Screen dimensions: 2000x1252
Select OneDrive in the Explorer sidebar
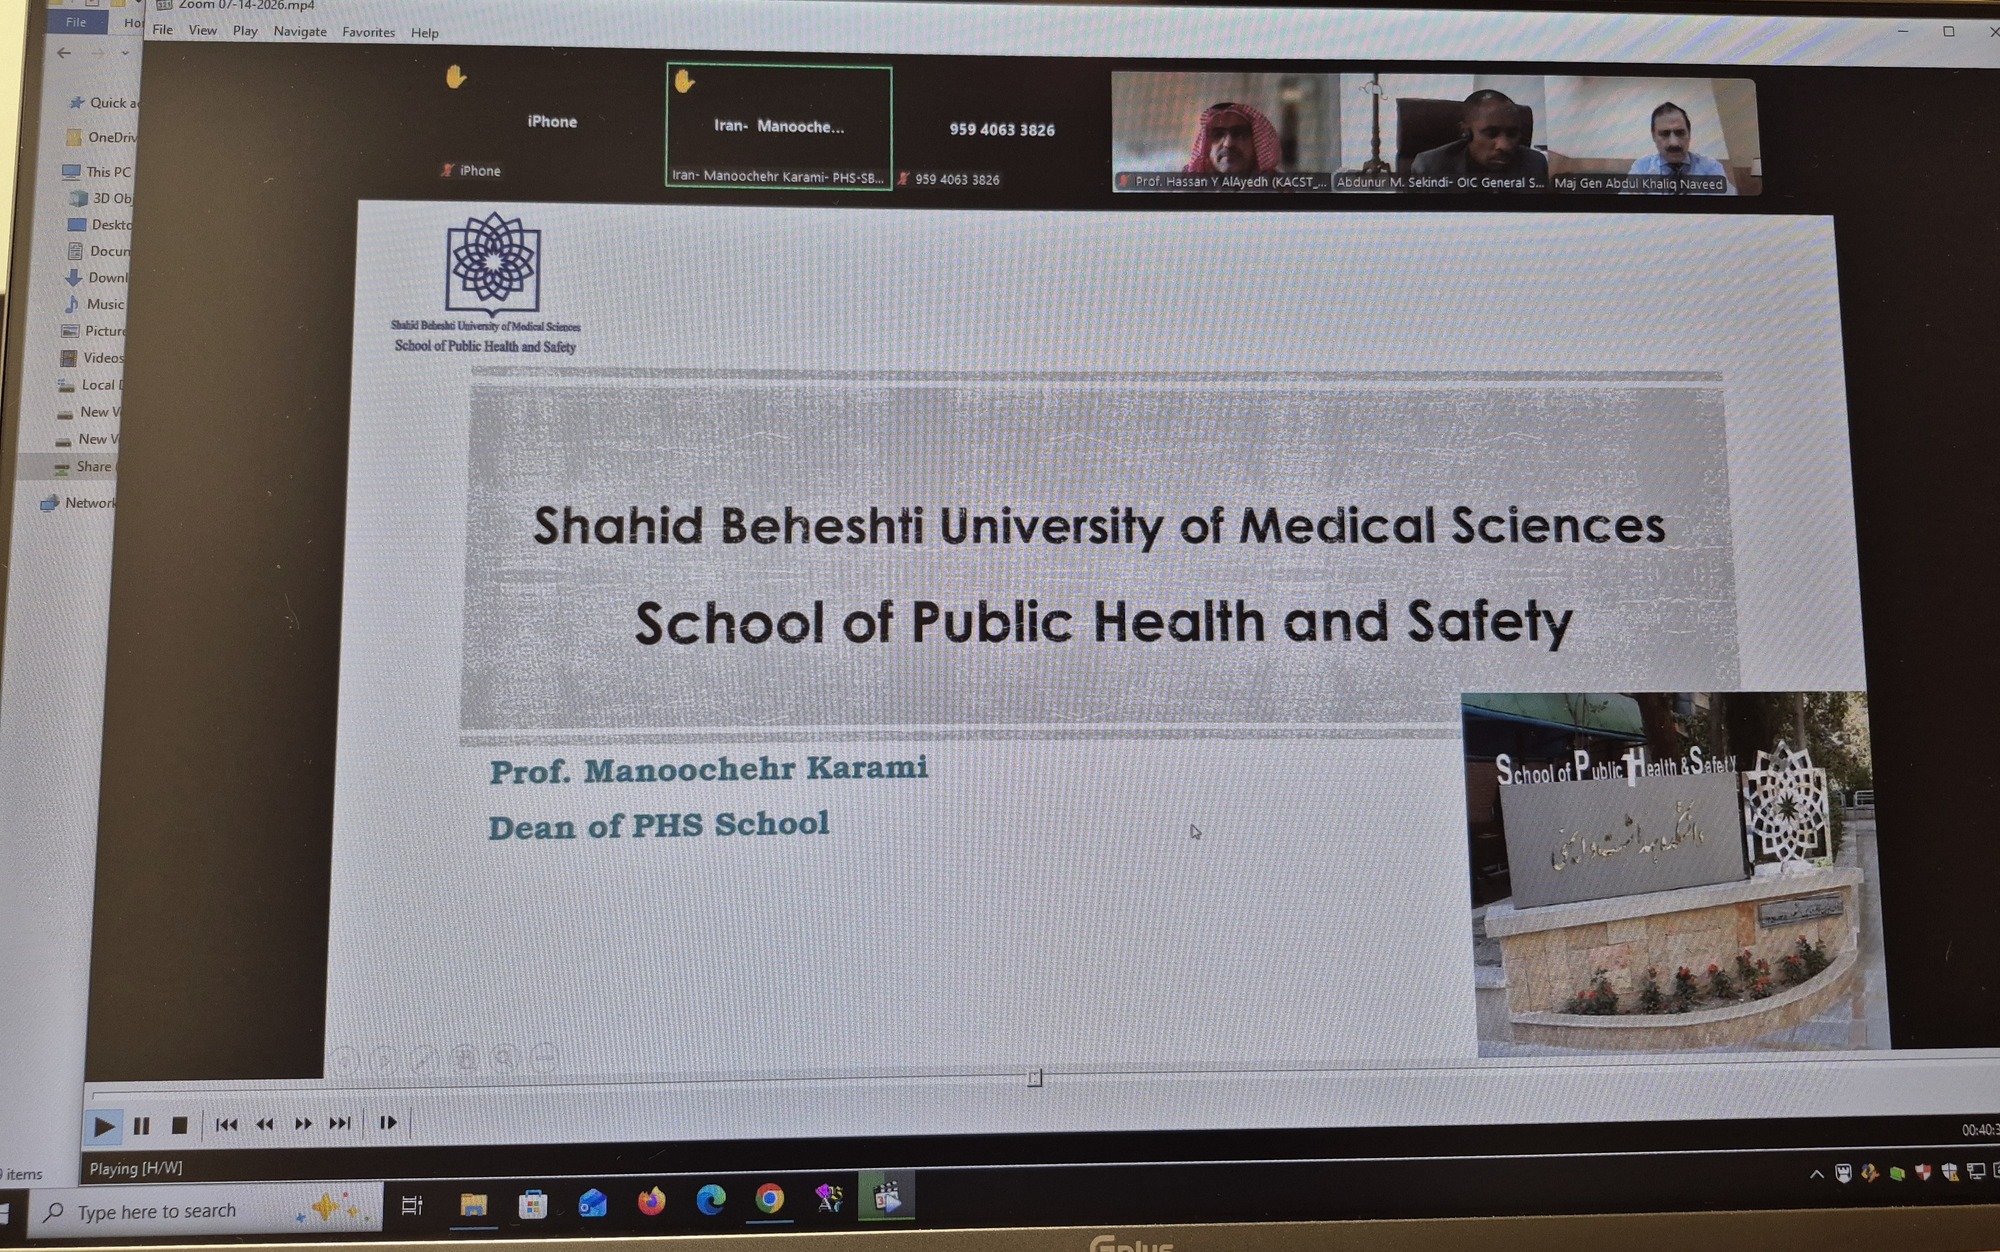[x=102, y=137]
